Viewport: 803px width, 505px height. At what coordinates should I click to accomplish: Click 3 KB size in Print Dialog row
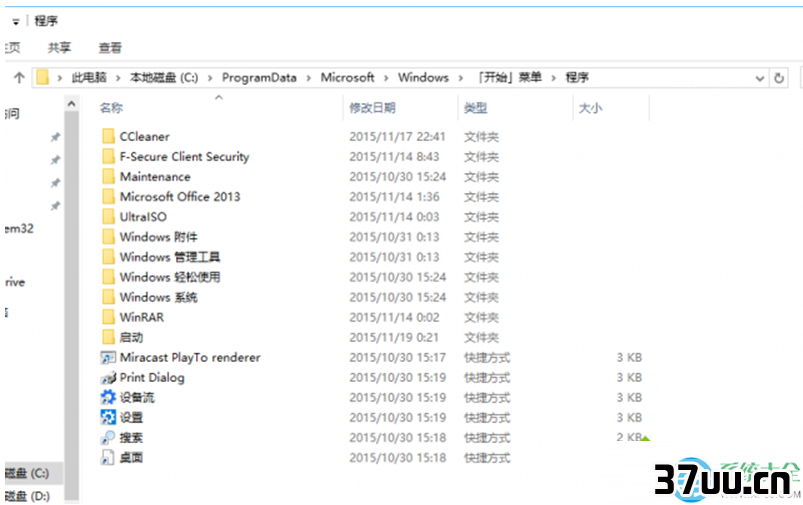click(x=629, y=377)
